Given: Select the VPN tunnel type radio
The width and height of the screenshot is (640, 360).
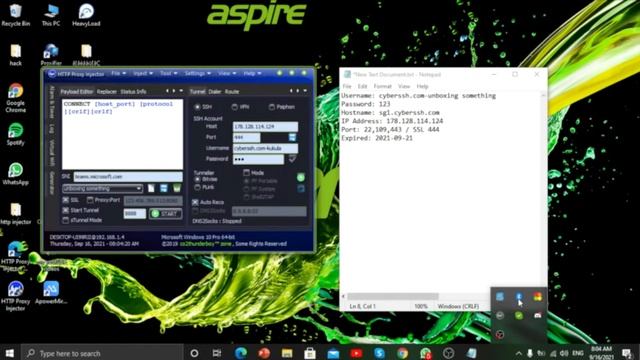Looking at the screenshot, I should pyautogui.click(x=235, y=107).
